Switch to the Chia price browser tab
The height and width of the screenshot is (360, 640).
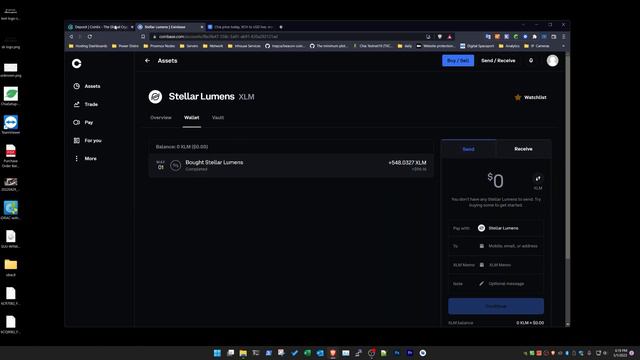(240, 27)
